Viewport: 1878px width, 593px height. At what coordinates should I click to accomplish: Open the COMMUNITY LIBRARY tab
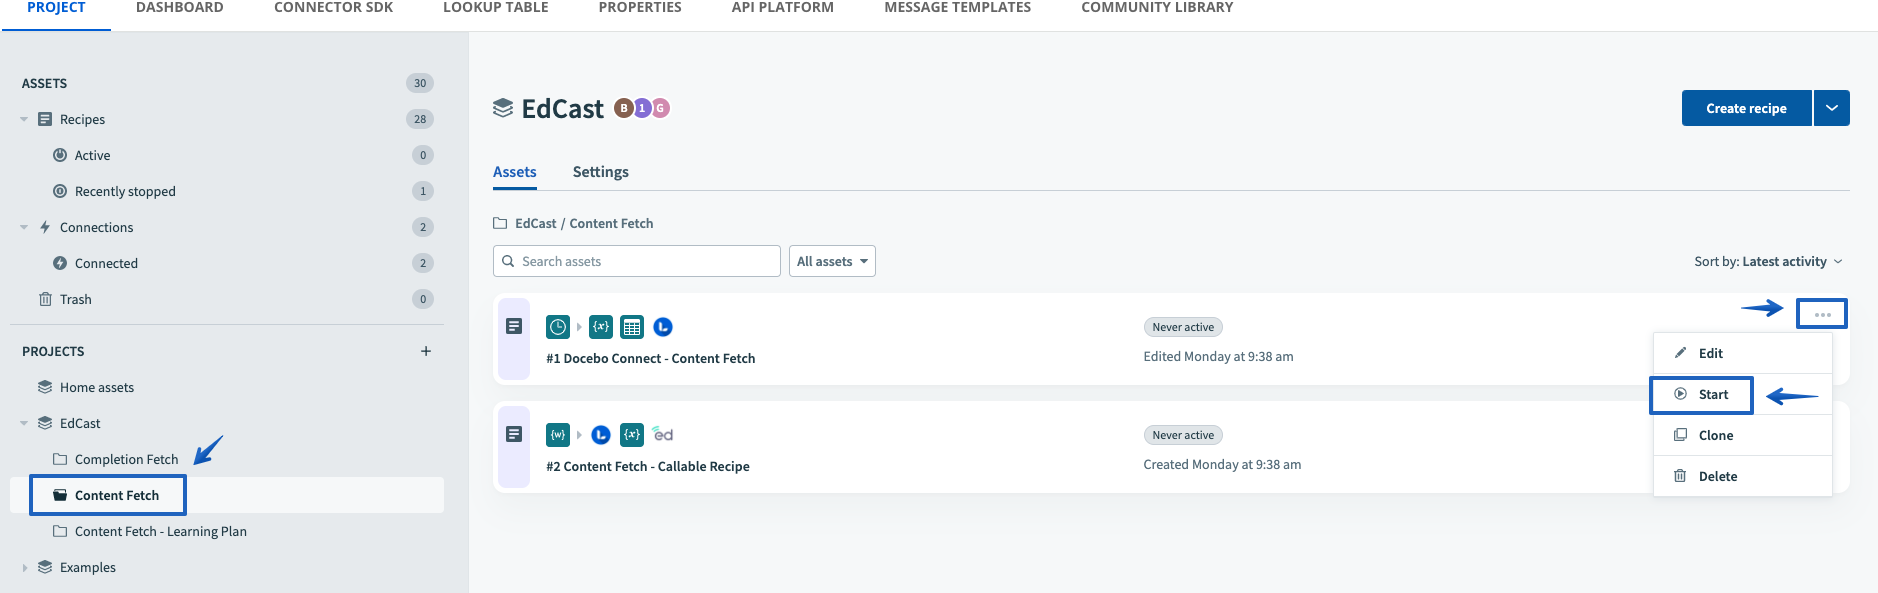1157,8
